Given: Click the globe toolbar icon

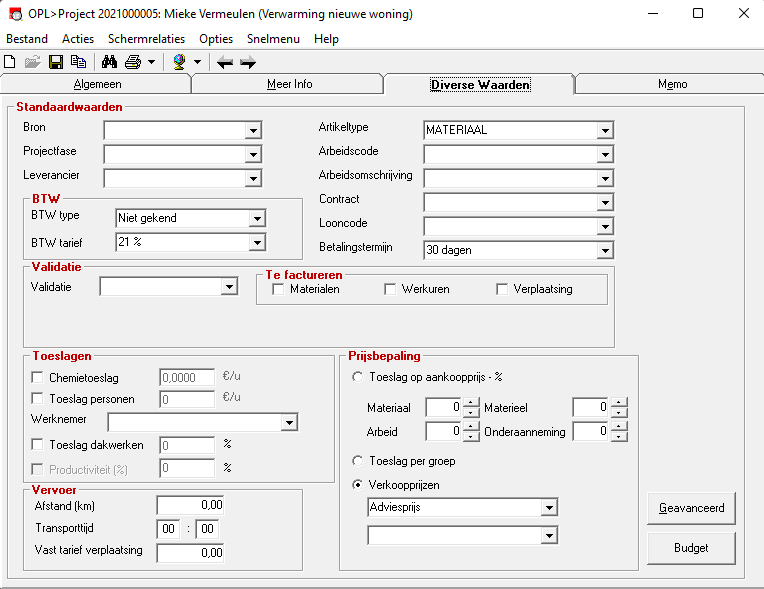Looking at the screenshot, I should coord(179,62).
